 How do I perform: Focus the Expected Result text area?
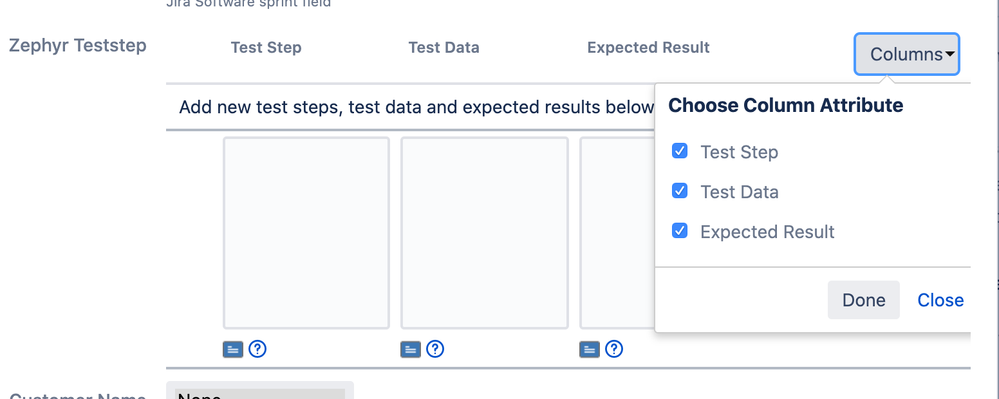[617, 233]
